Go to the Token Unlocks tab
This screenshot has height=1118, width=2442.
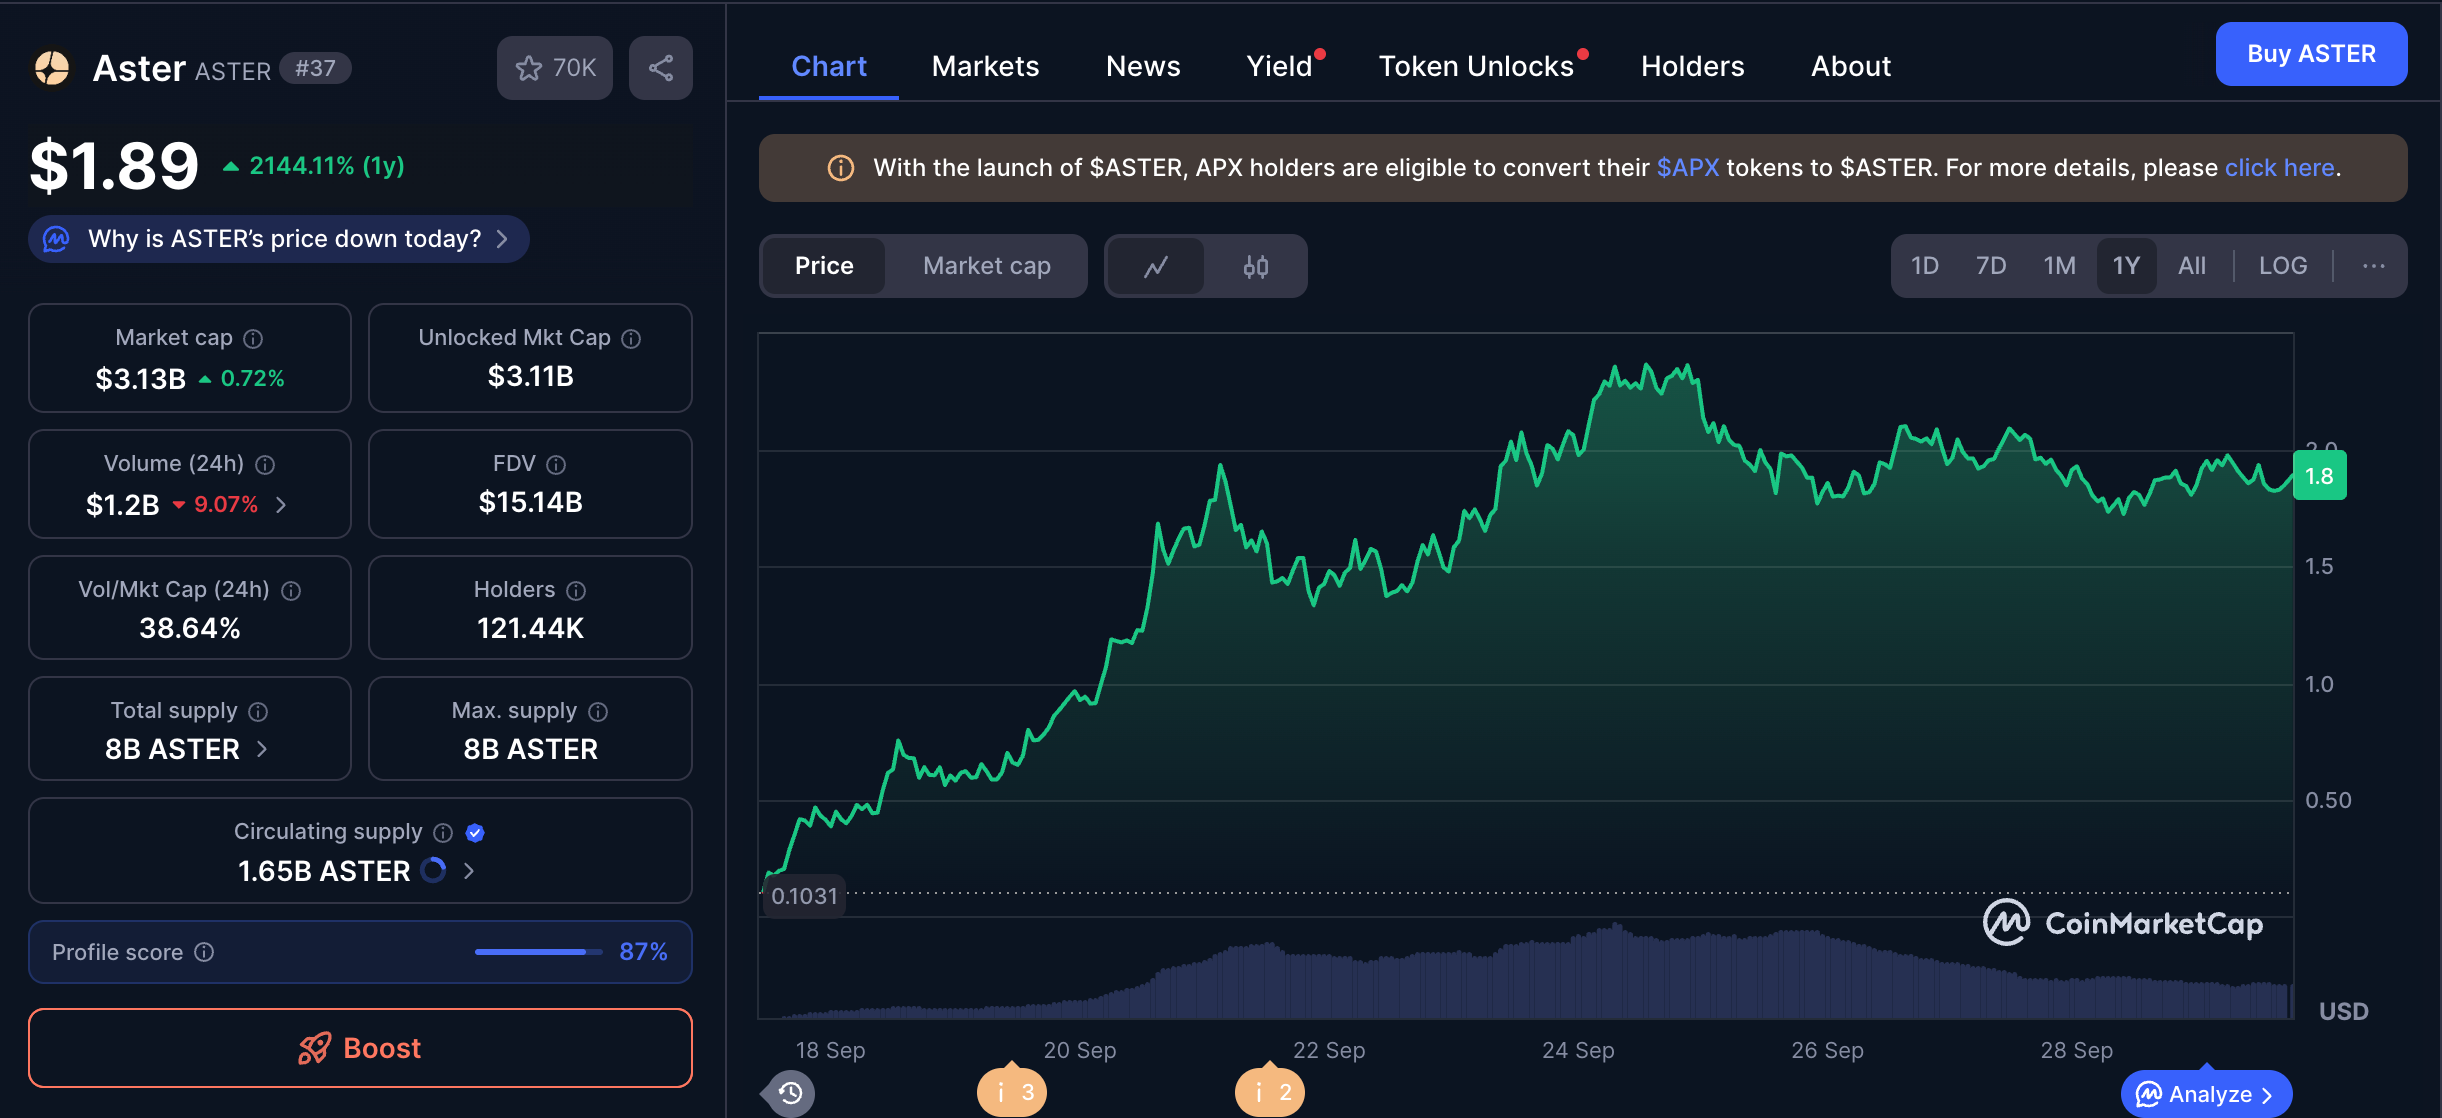tap(1476, 66)
